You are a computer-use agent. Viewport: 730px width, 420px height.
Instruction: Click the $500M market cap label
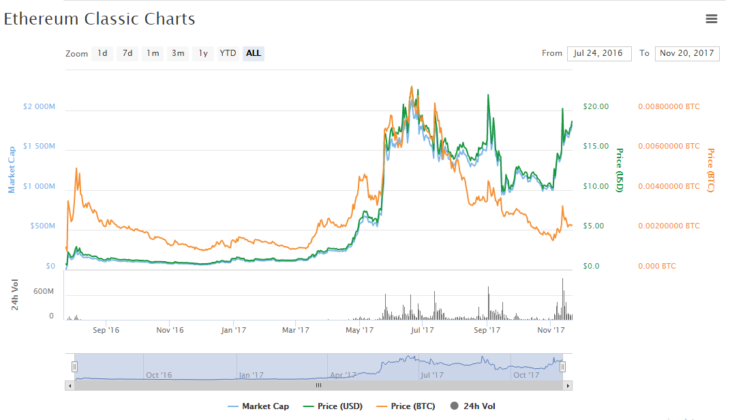tap(42, 226)
